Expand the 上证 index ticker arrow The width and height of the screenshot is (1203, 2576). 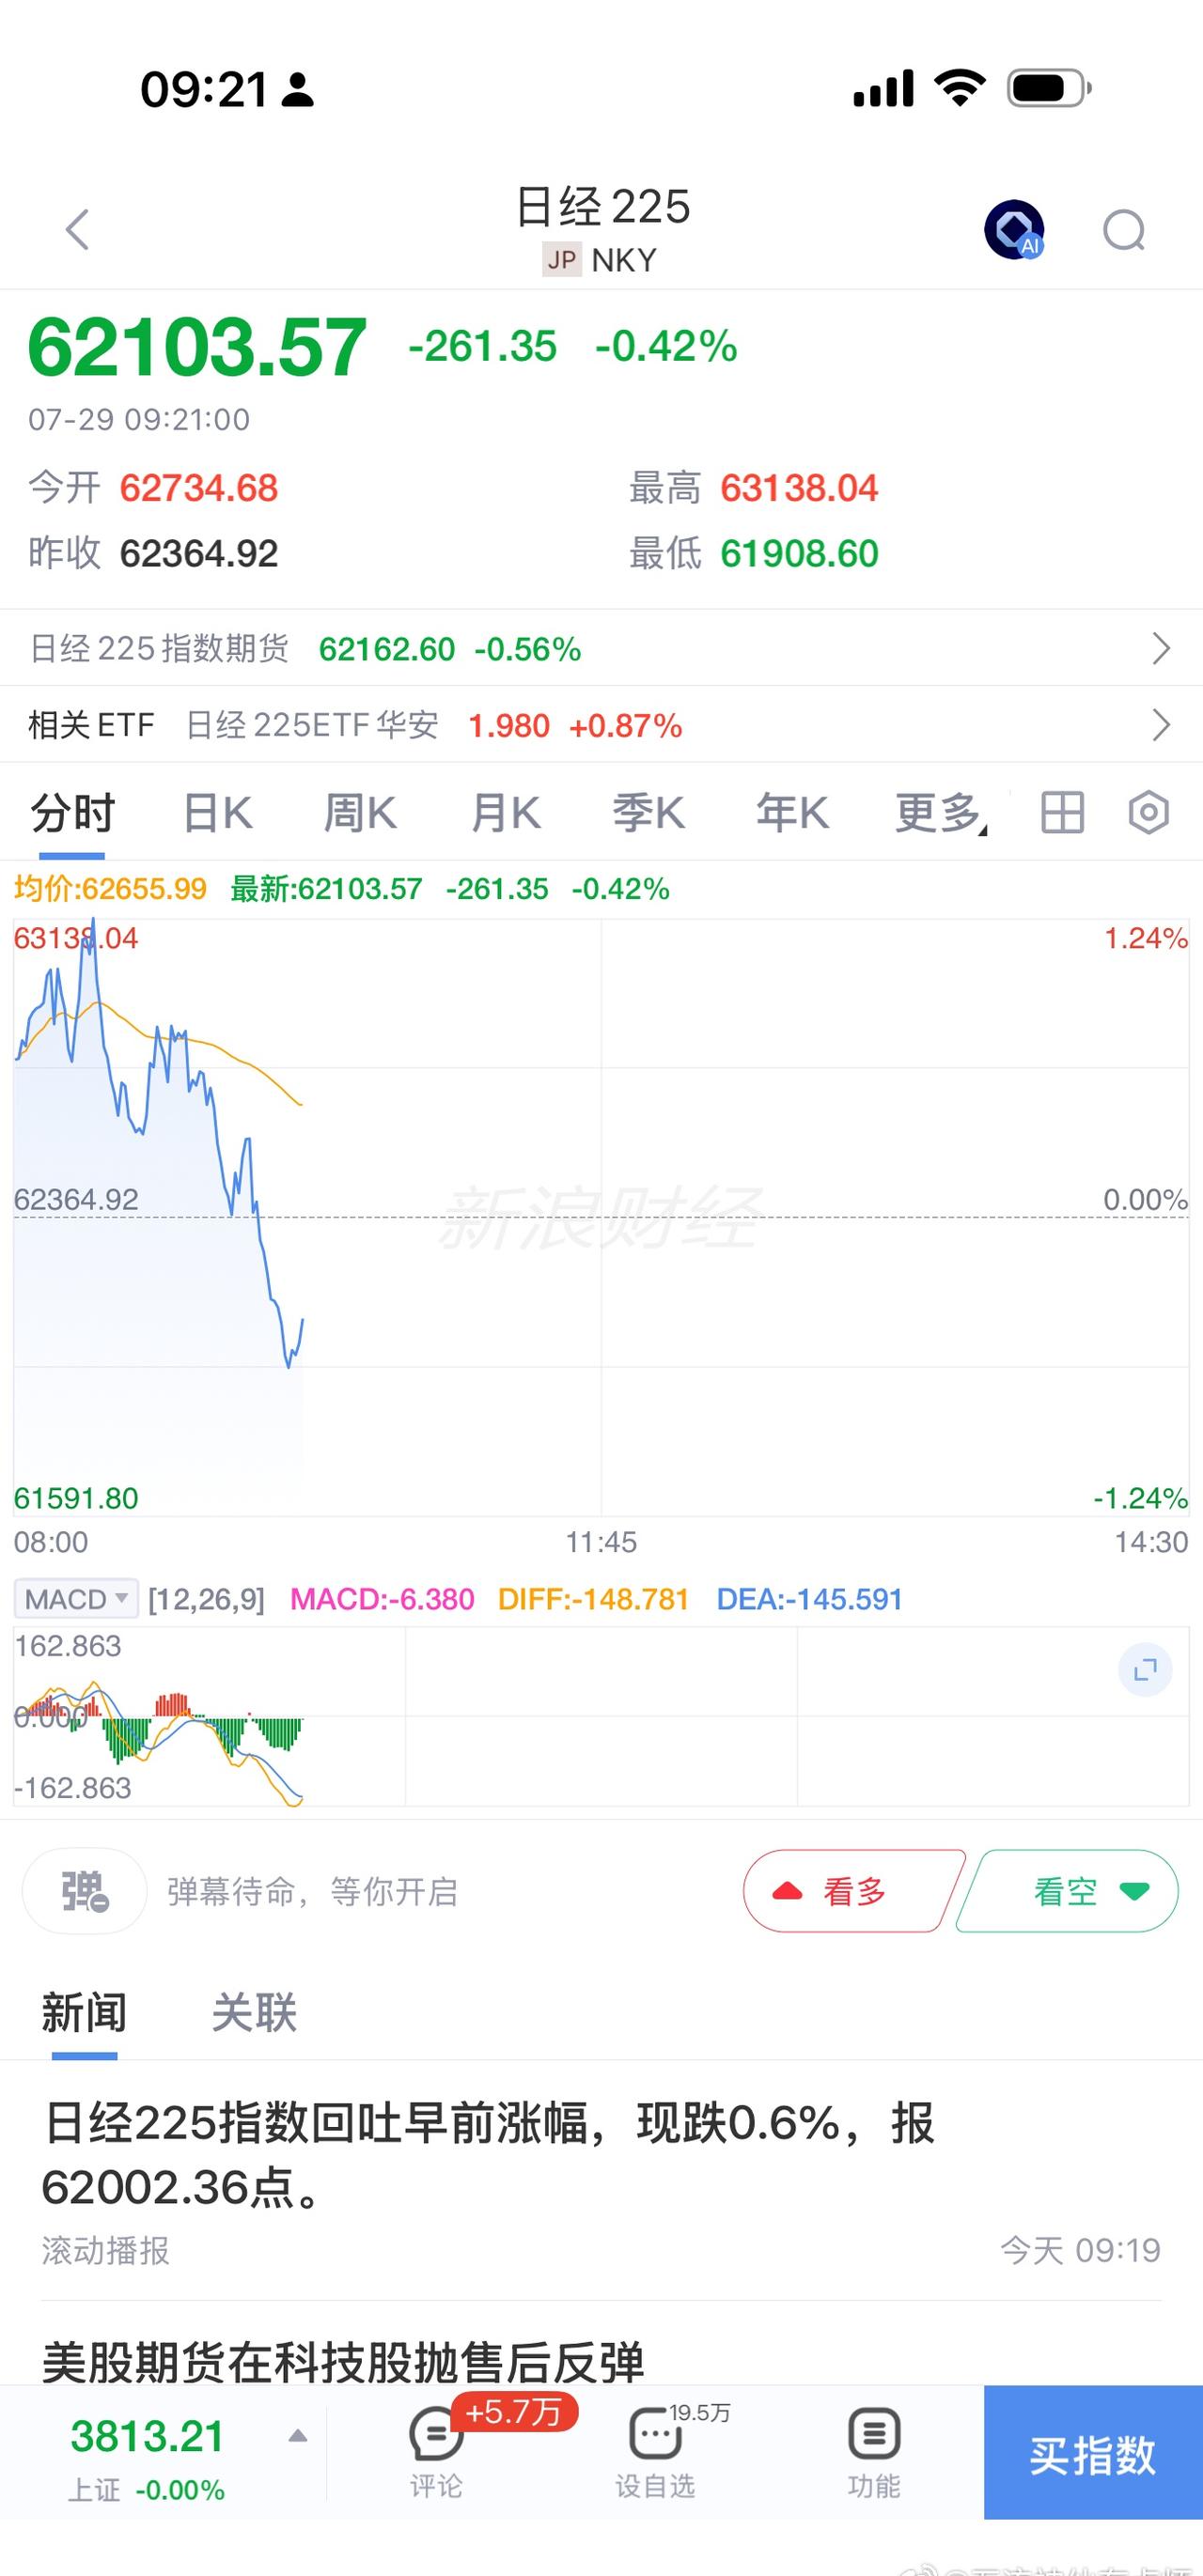[297, 2436]
